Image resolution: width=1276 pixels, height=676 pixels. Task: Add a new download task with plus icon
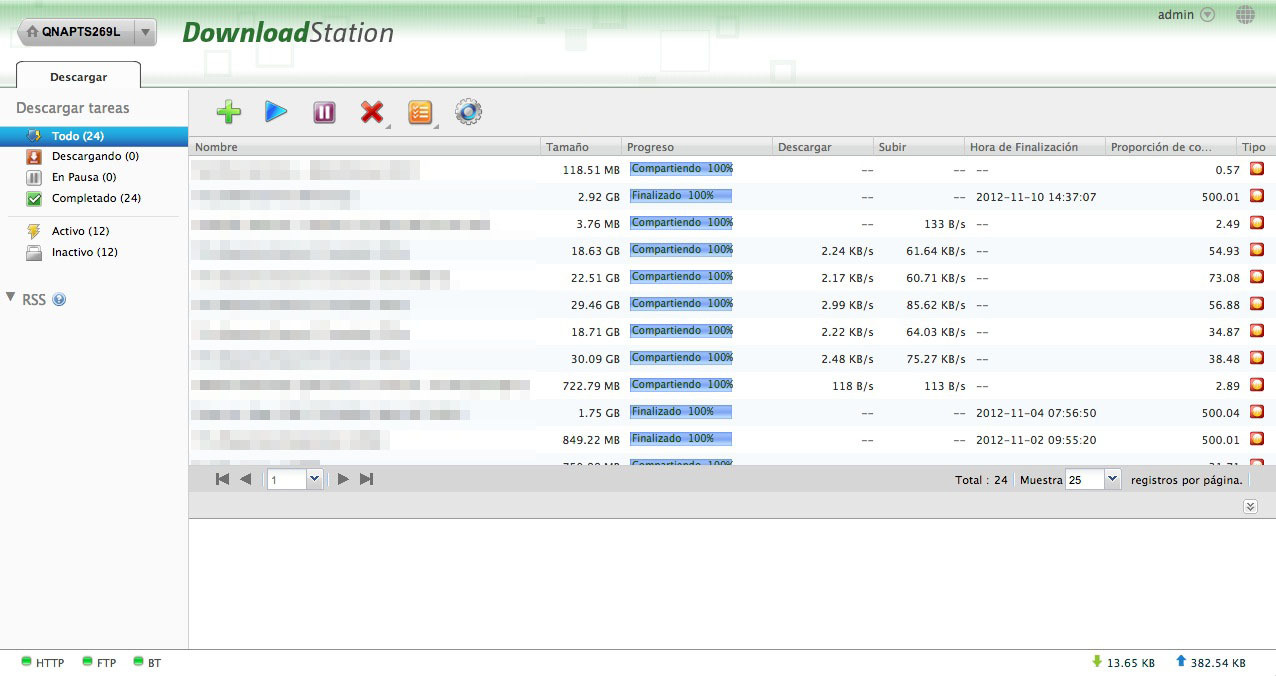(229, 112)
